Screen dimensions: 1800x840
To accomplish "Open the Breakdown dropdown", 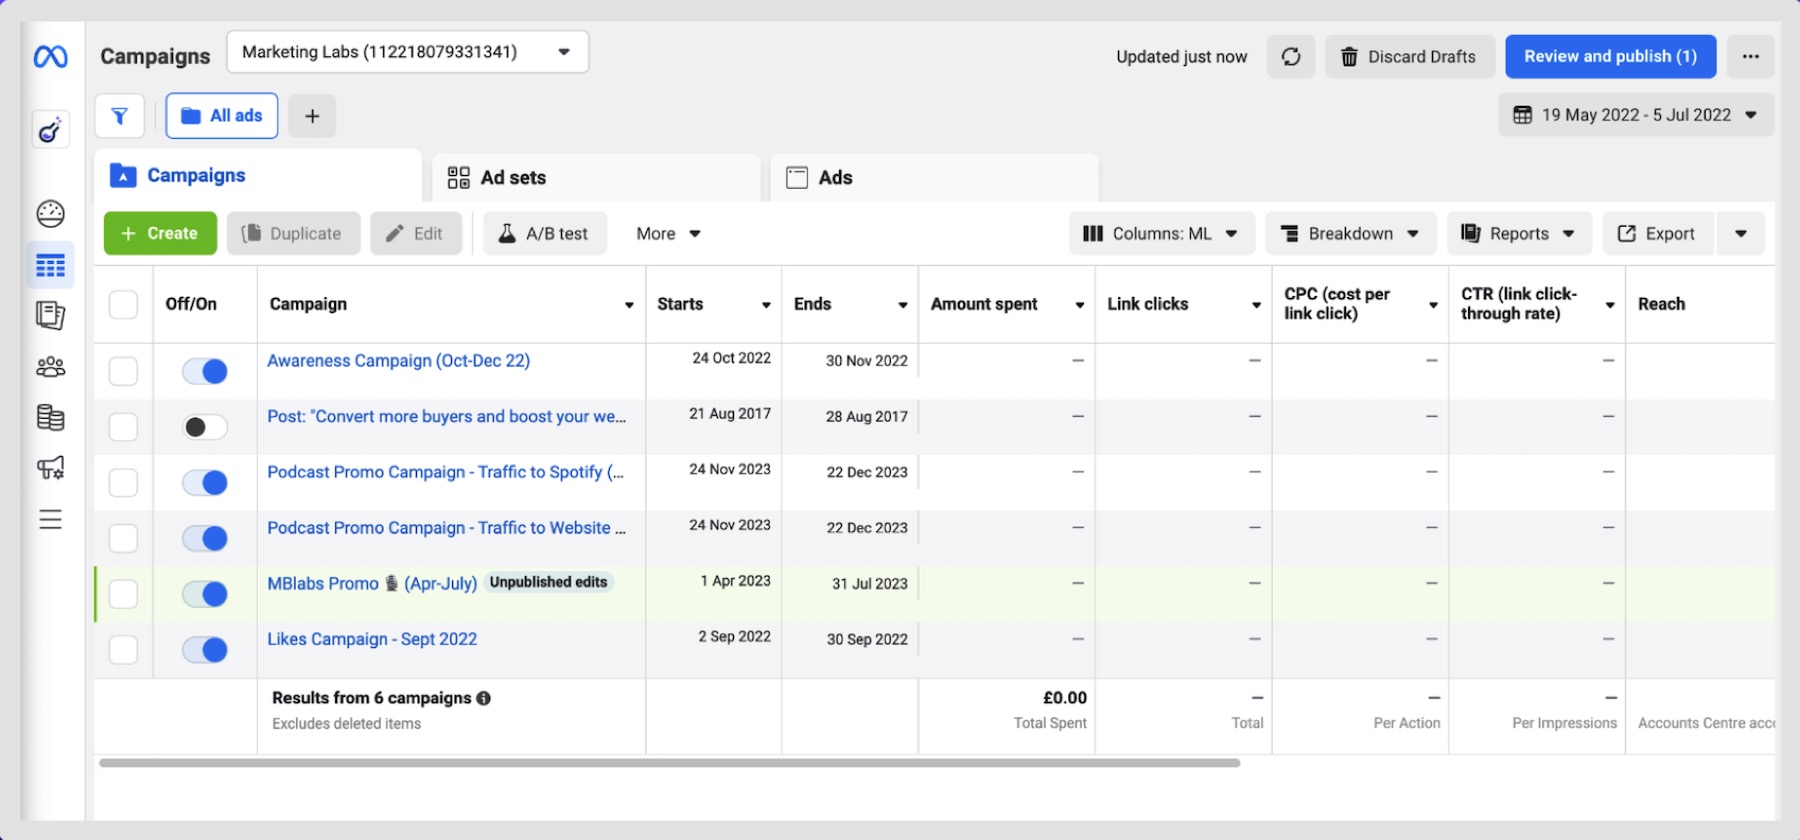I will tap(1350, 233).
